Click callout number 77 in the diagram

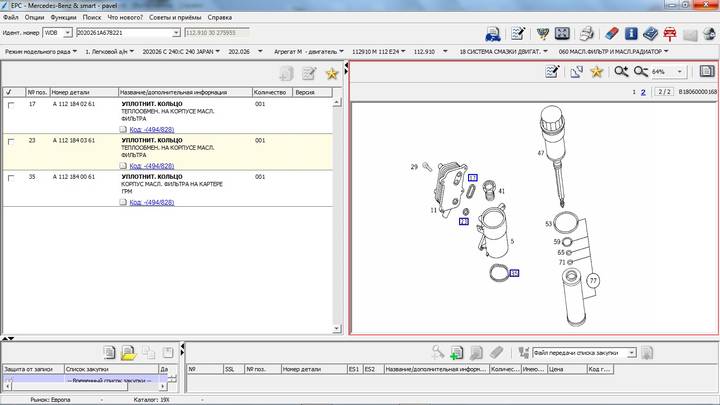click(592, 281)
